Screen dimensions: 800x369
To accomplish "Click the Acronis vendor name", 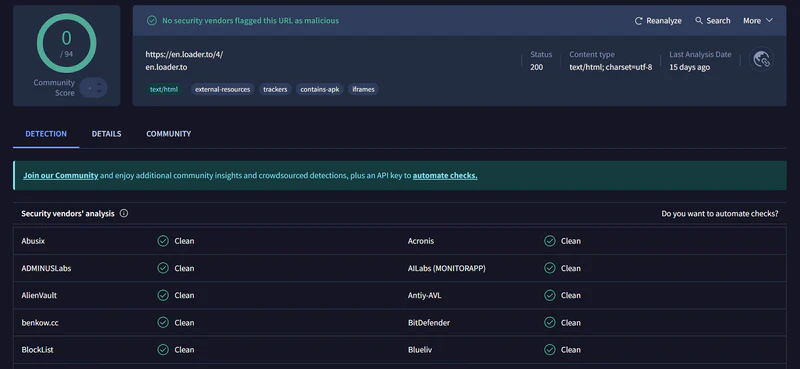I will [x=421, y=241].
